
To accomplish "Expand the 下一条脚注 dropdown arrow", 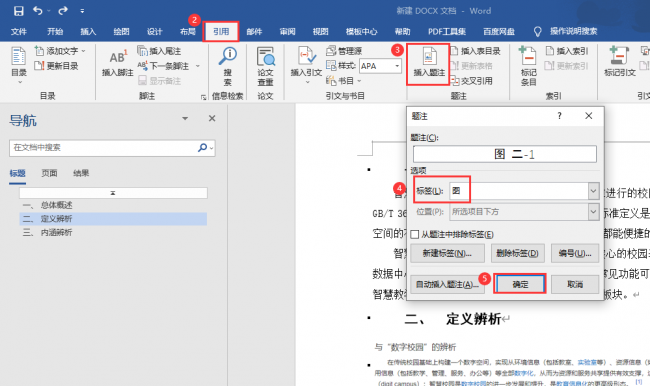I will (x=198, y=66).
